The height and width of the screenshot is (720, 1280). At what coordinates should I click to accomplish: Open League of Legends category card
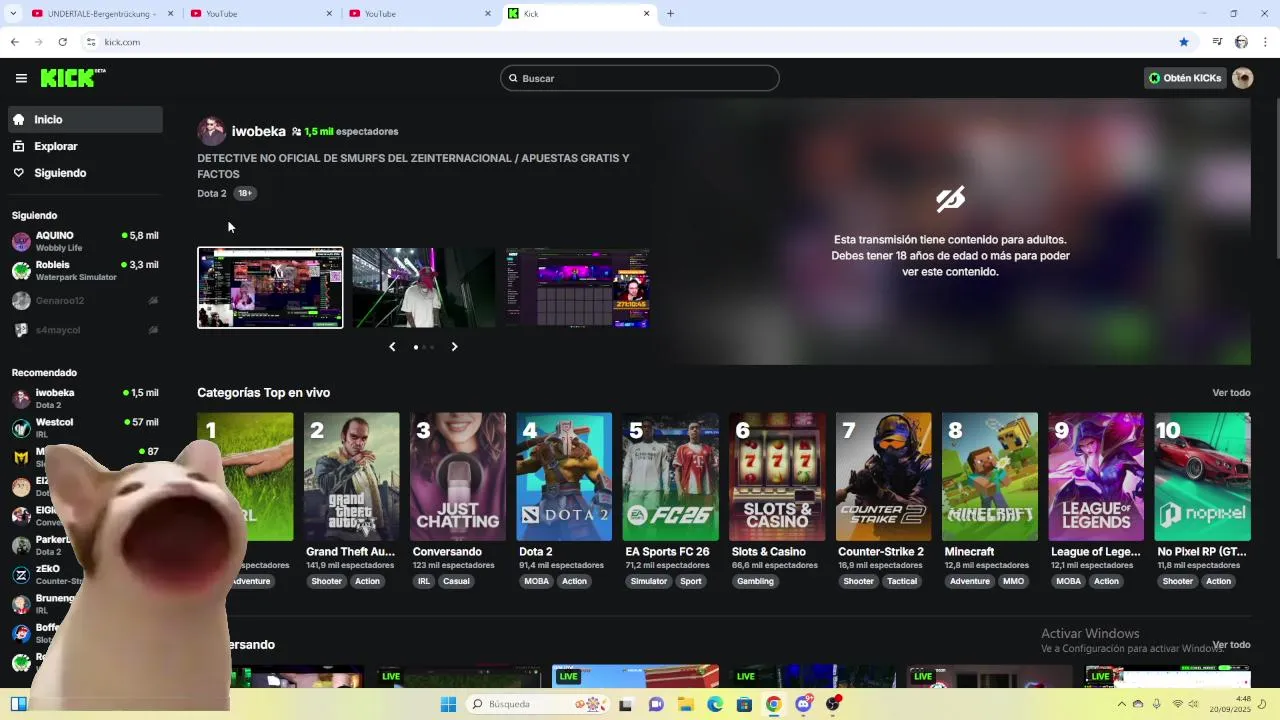click(1096, 477)
